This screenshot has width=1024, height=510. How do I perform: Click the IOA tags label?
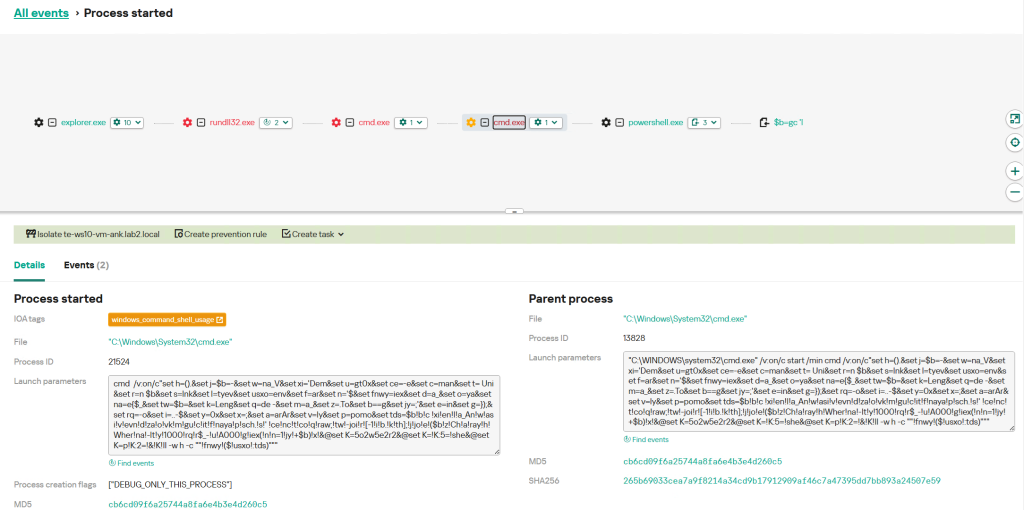coord(29,319)
